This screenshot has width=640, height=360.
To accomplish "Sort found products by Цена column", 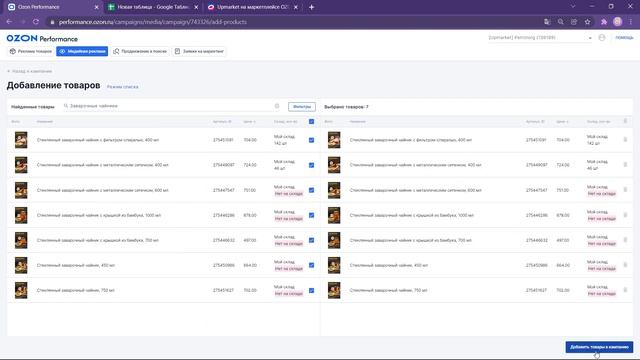I will (249, 122).
